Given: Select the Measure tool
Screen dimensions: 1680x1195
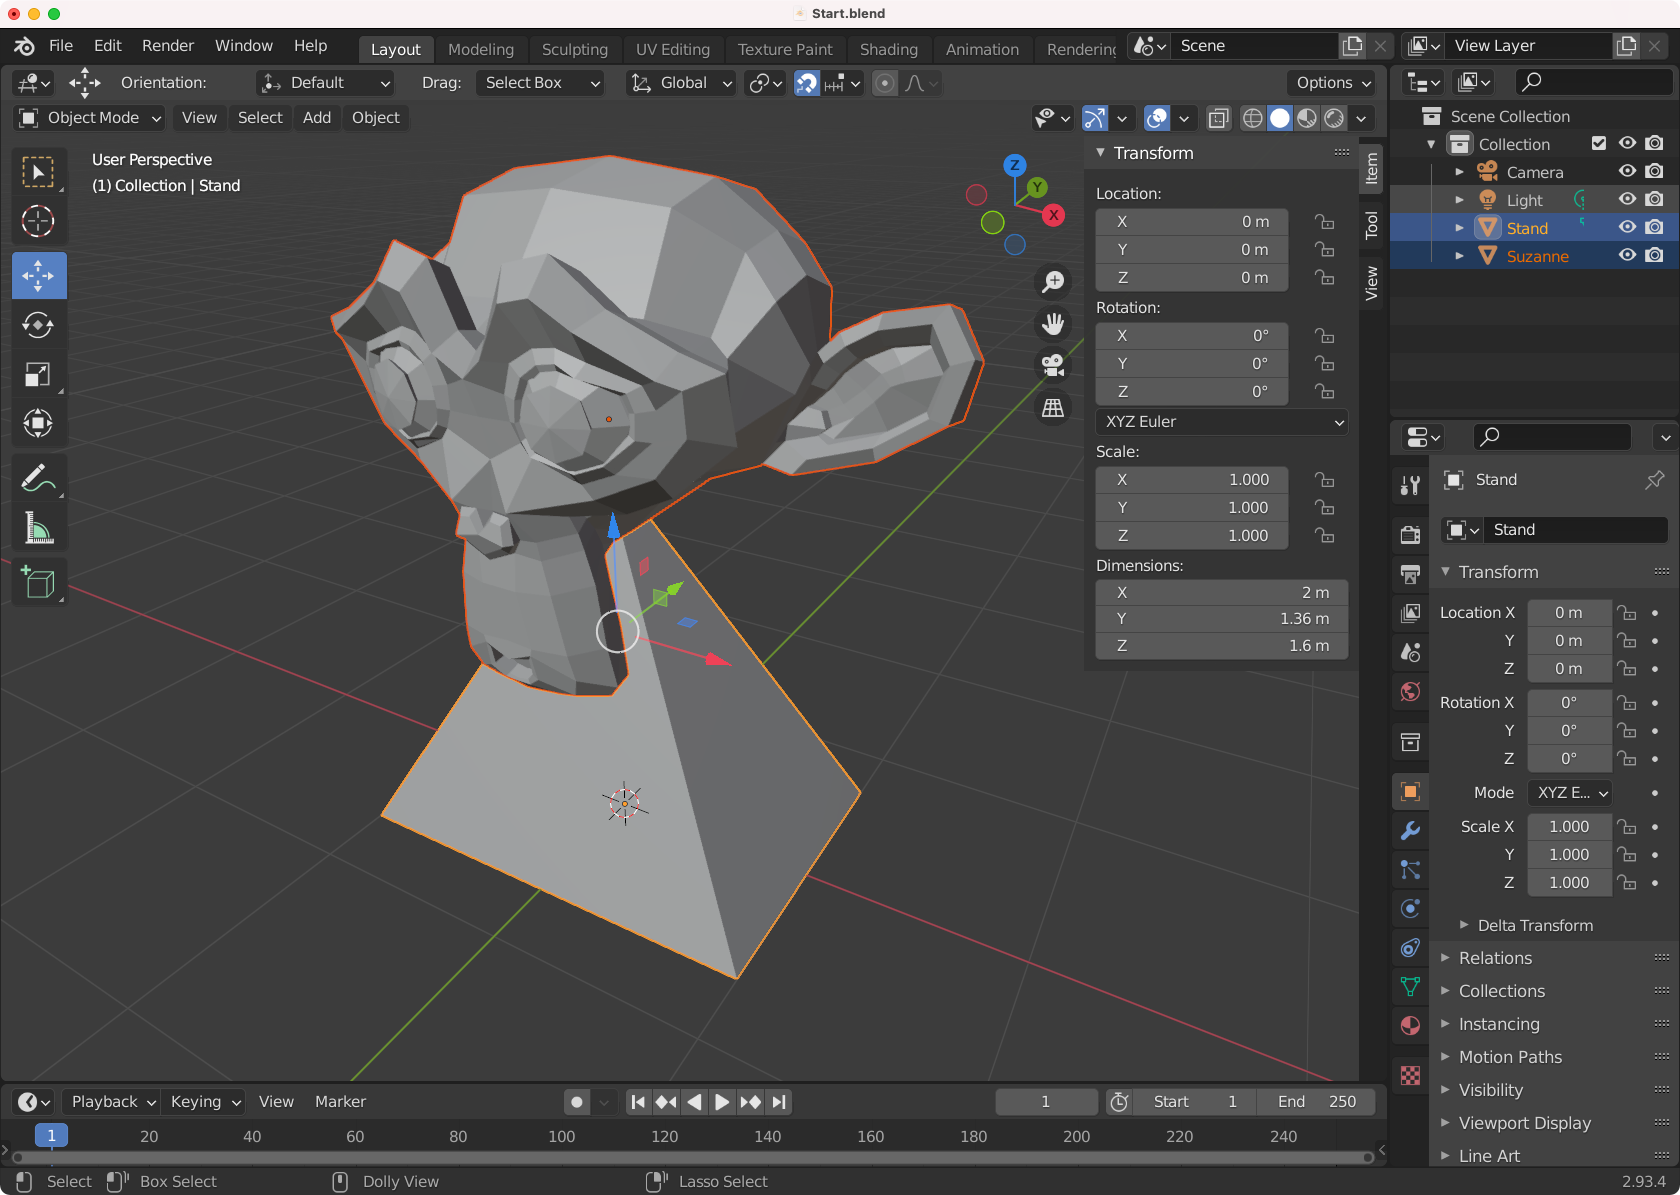Looking at the screenshot, I should click(x=38, y=528).
